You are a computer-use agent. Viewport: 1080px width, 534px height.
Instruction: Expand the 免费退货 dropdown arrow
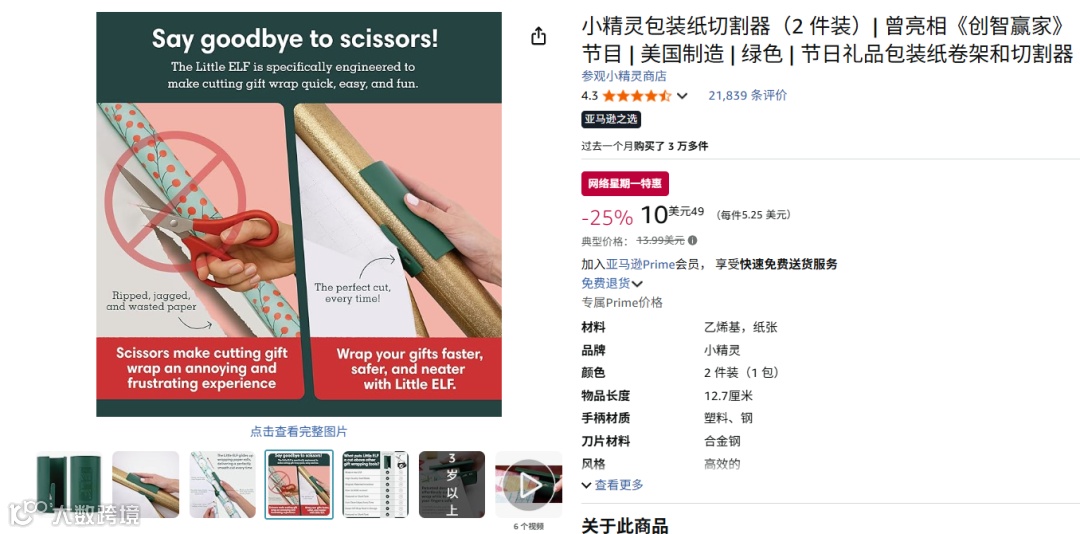[x=637, y=283]
